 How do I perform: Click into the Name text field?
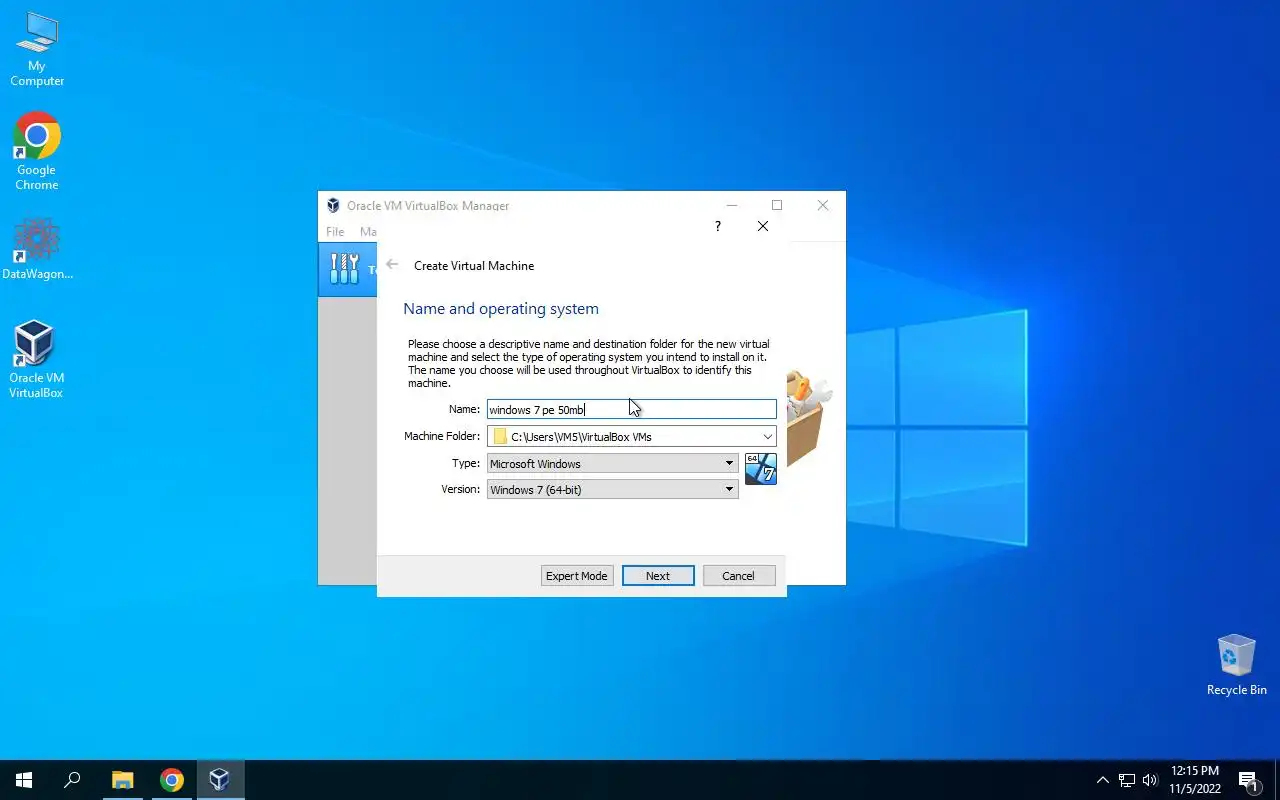coord(632,410)
